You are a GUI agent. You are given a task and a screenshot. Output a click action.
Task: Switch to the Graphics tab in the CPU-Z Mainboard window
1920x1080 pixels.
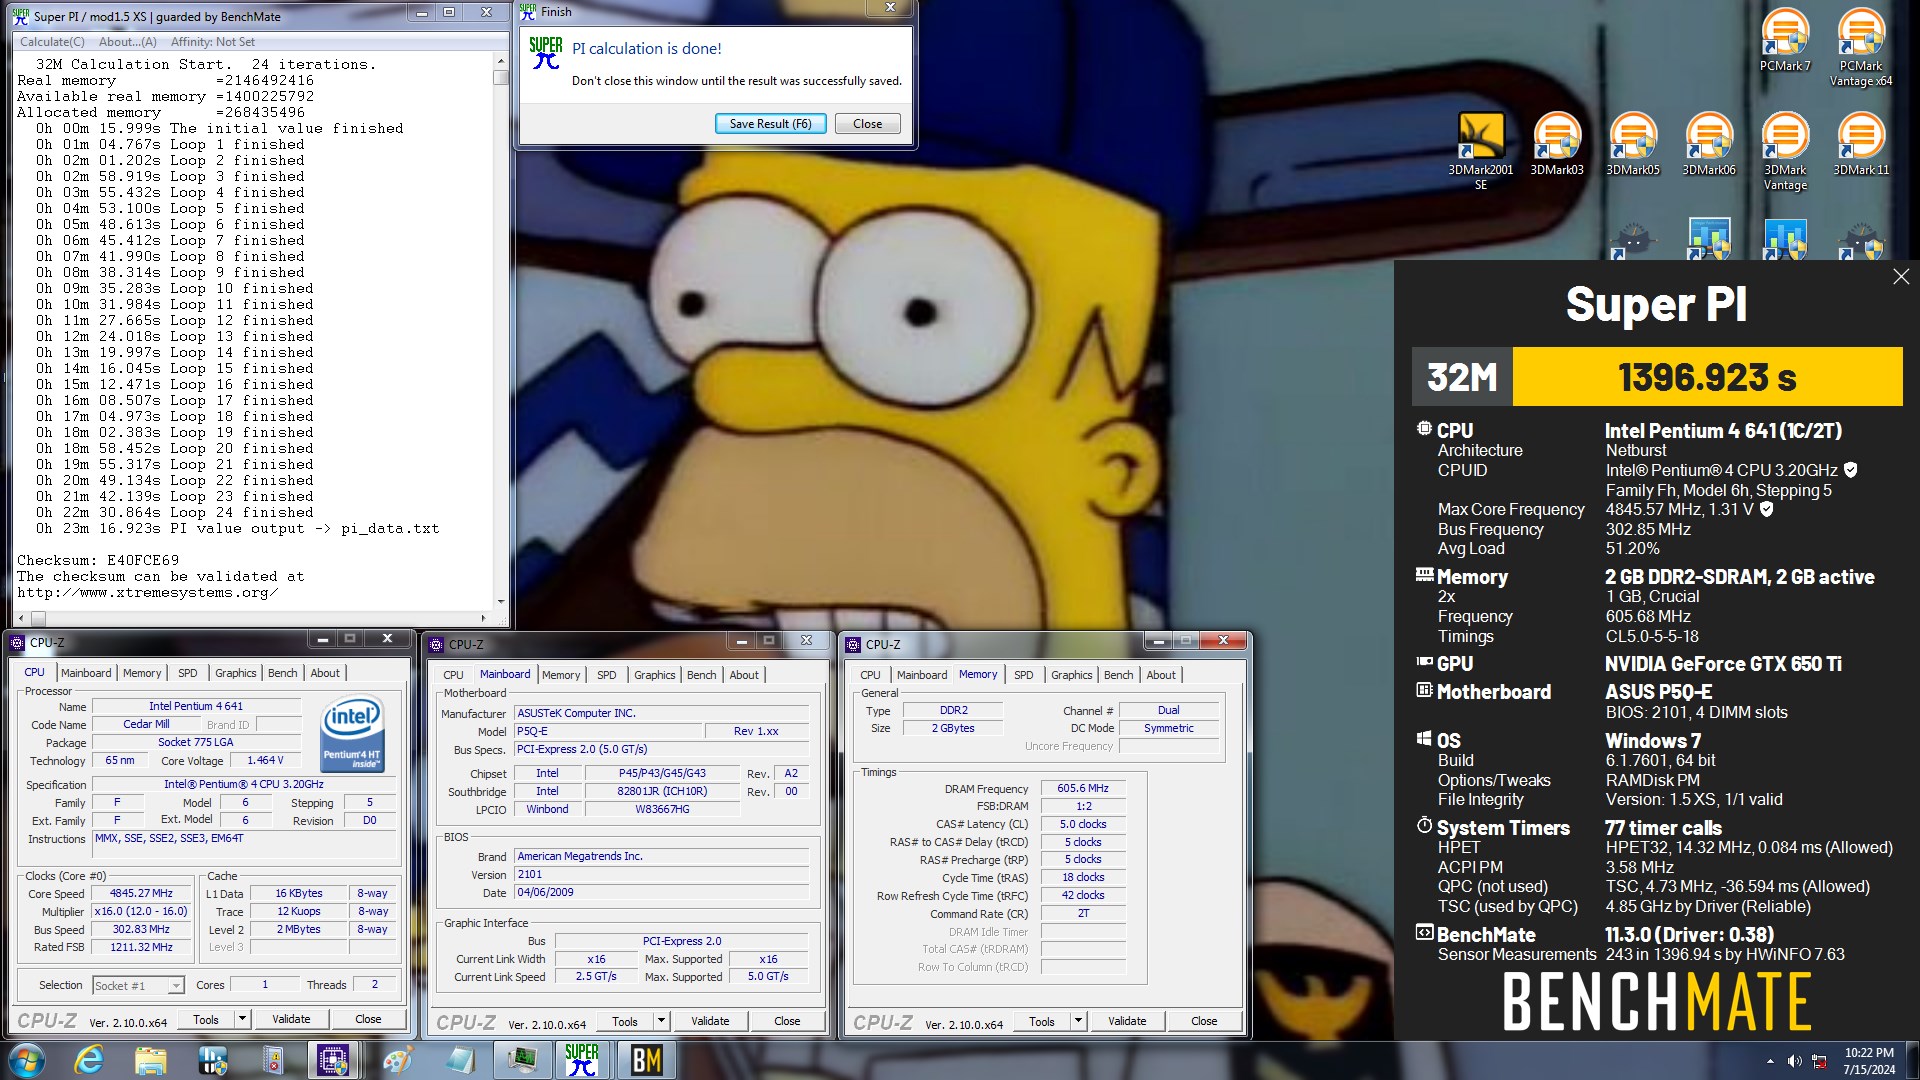click(x=654, y=675)
